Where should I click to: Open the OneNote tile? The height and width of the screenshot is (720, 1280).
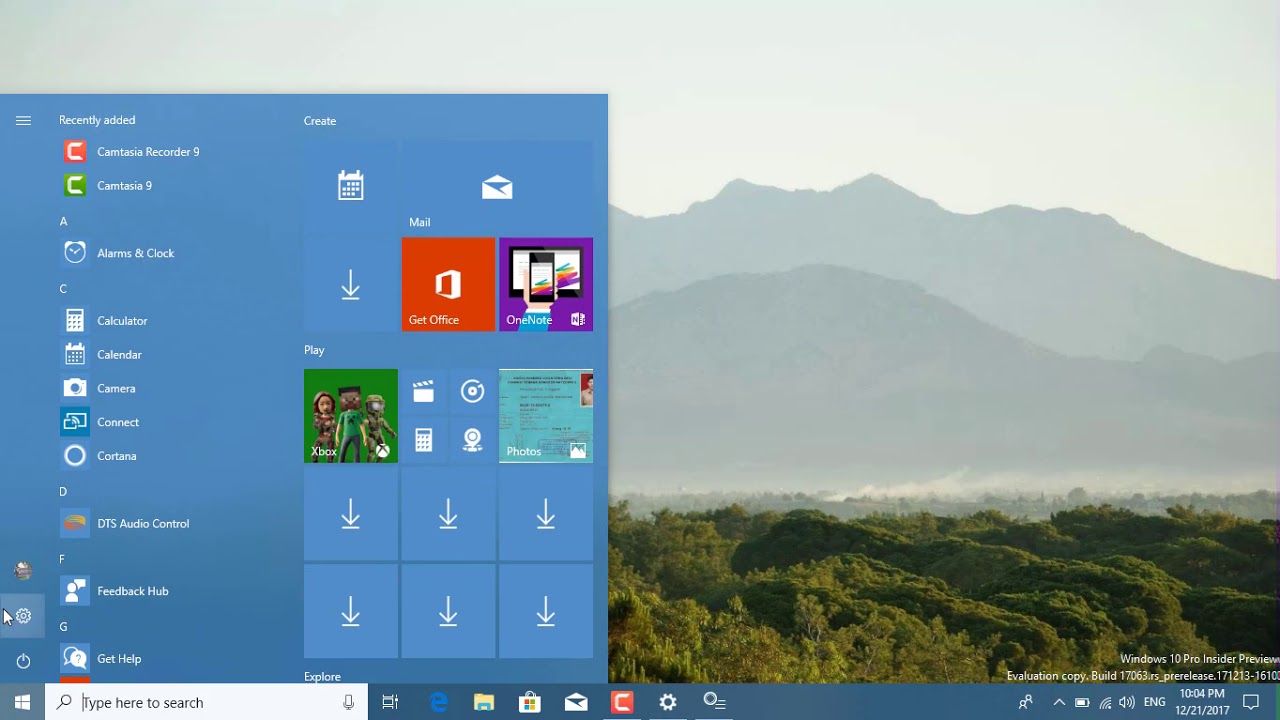pos(546,284)
